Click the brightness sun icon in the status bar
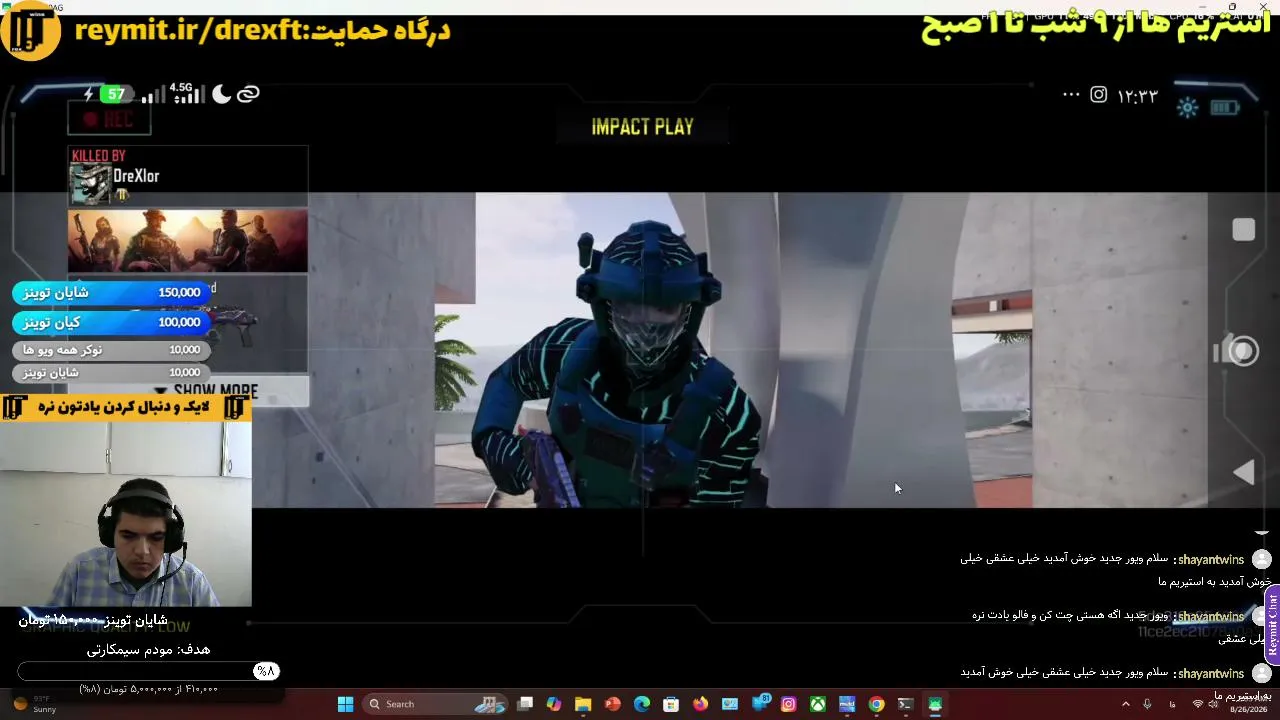This screenshot has height=720, width=1280. point(1188,108)
